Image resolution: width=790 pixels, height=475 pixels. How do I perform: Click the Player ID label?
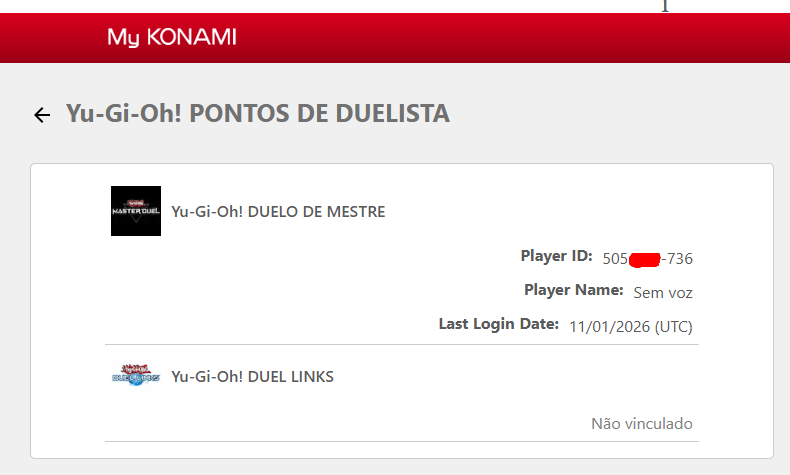coord(556,256)
